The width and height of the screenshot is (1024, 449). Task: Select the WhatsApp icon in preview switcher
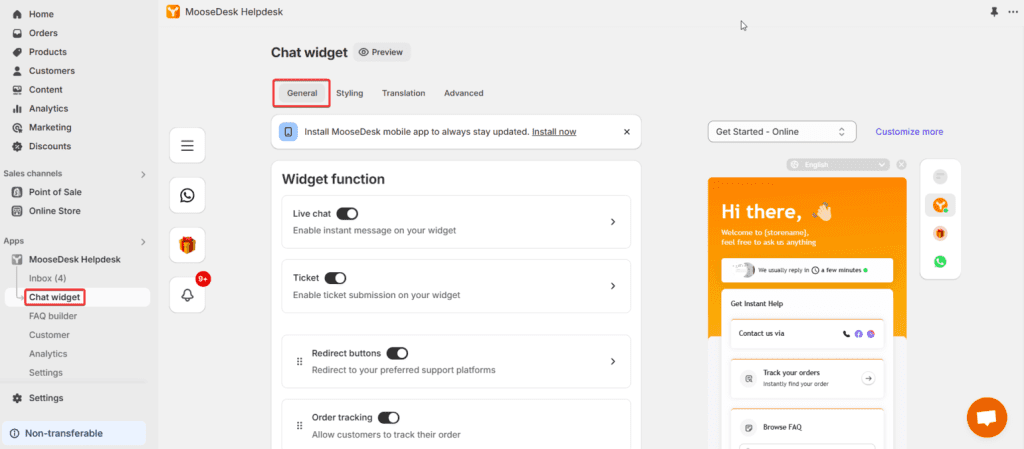click(x=940, y=262)
